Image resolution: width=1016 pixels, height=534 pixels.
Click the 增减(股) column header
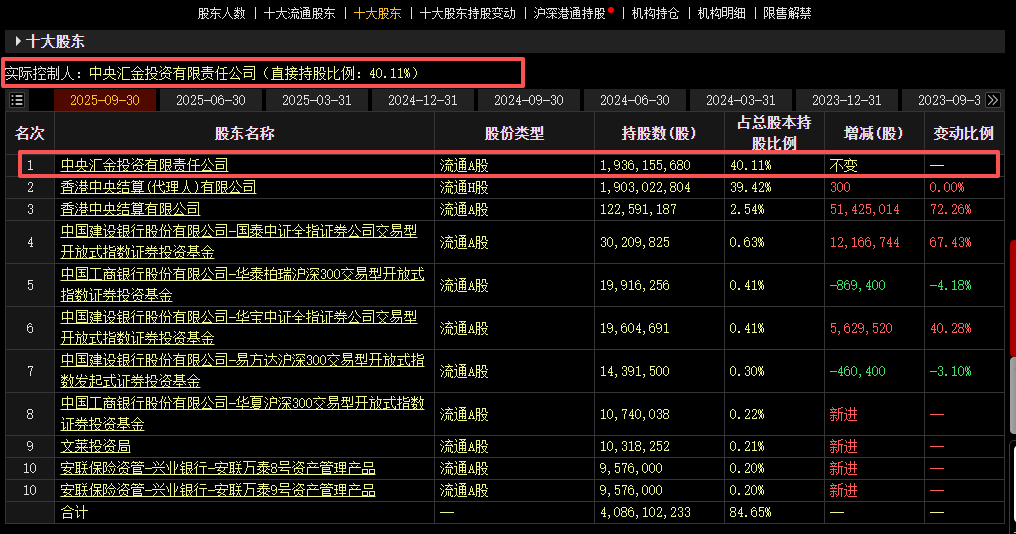tap(873, 133)
